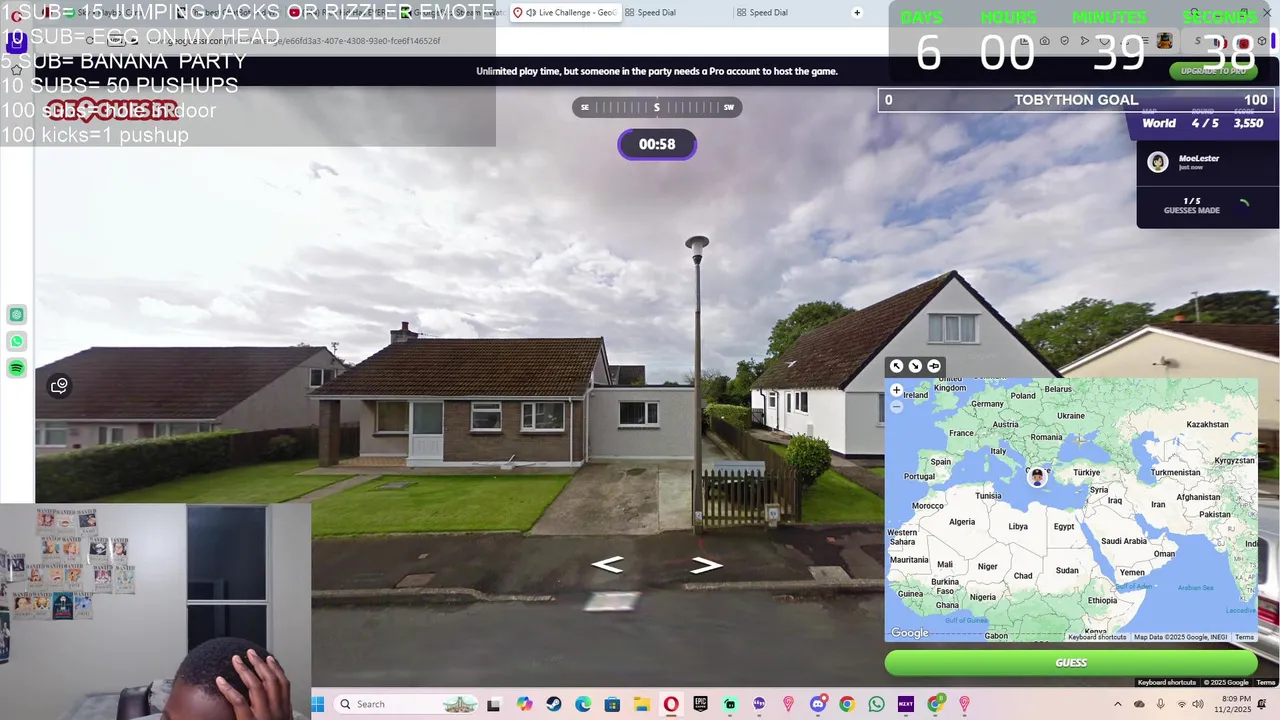Open Task View on the taskbar
This screenshot has width=1280, height=720.
[x=493, y=704]
